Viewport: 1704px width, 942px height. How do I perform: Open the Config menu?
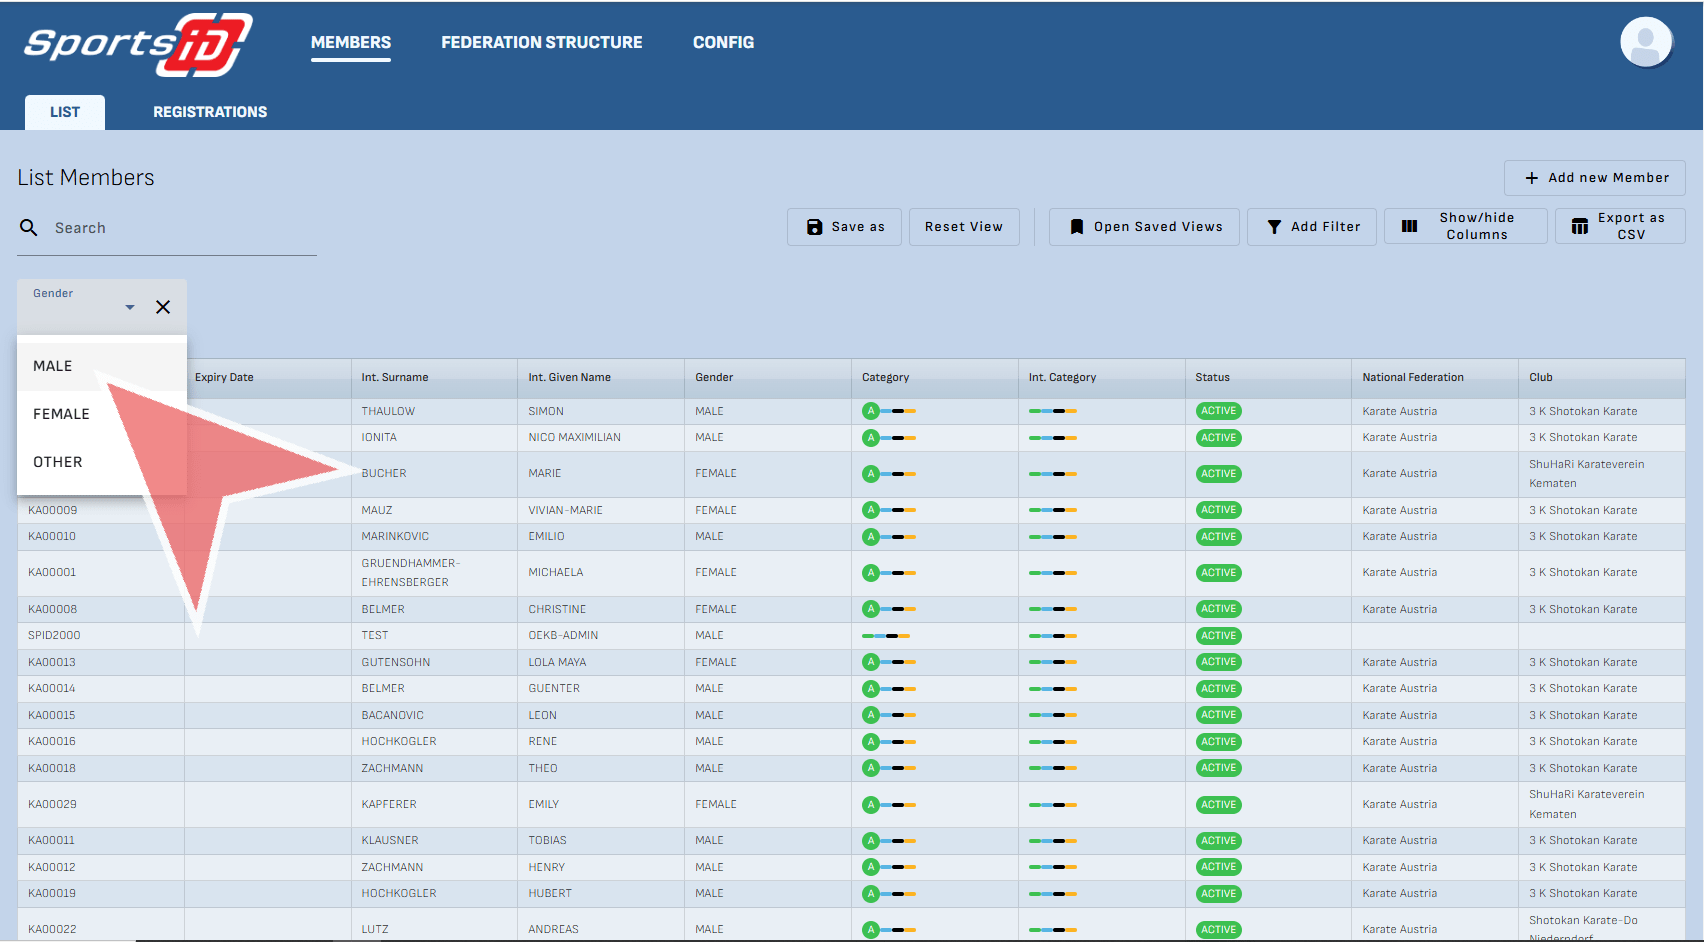(x=723, y=42)
